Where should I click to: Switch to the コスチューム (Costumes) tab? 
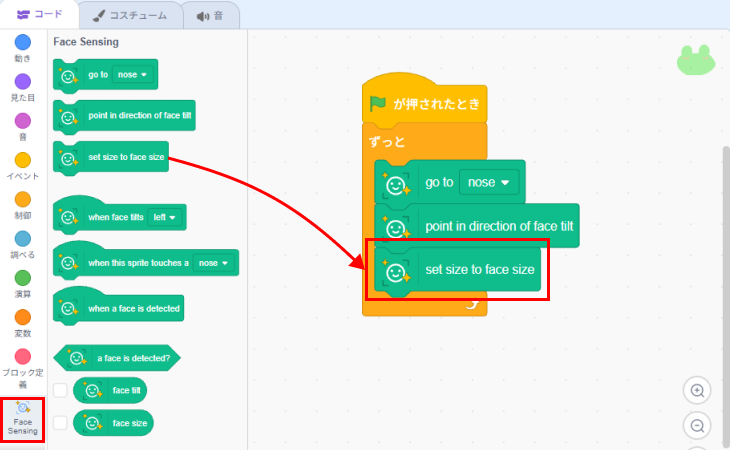click(x=131, y=15)
